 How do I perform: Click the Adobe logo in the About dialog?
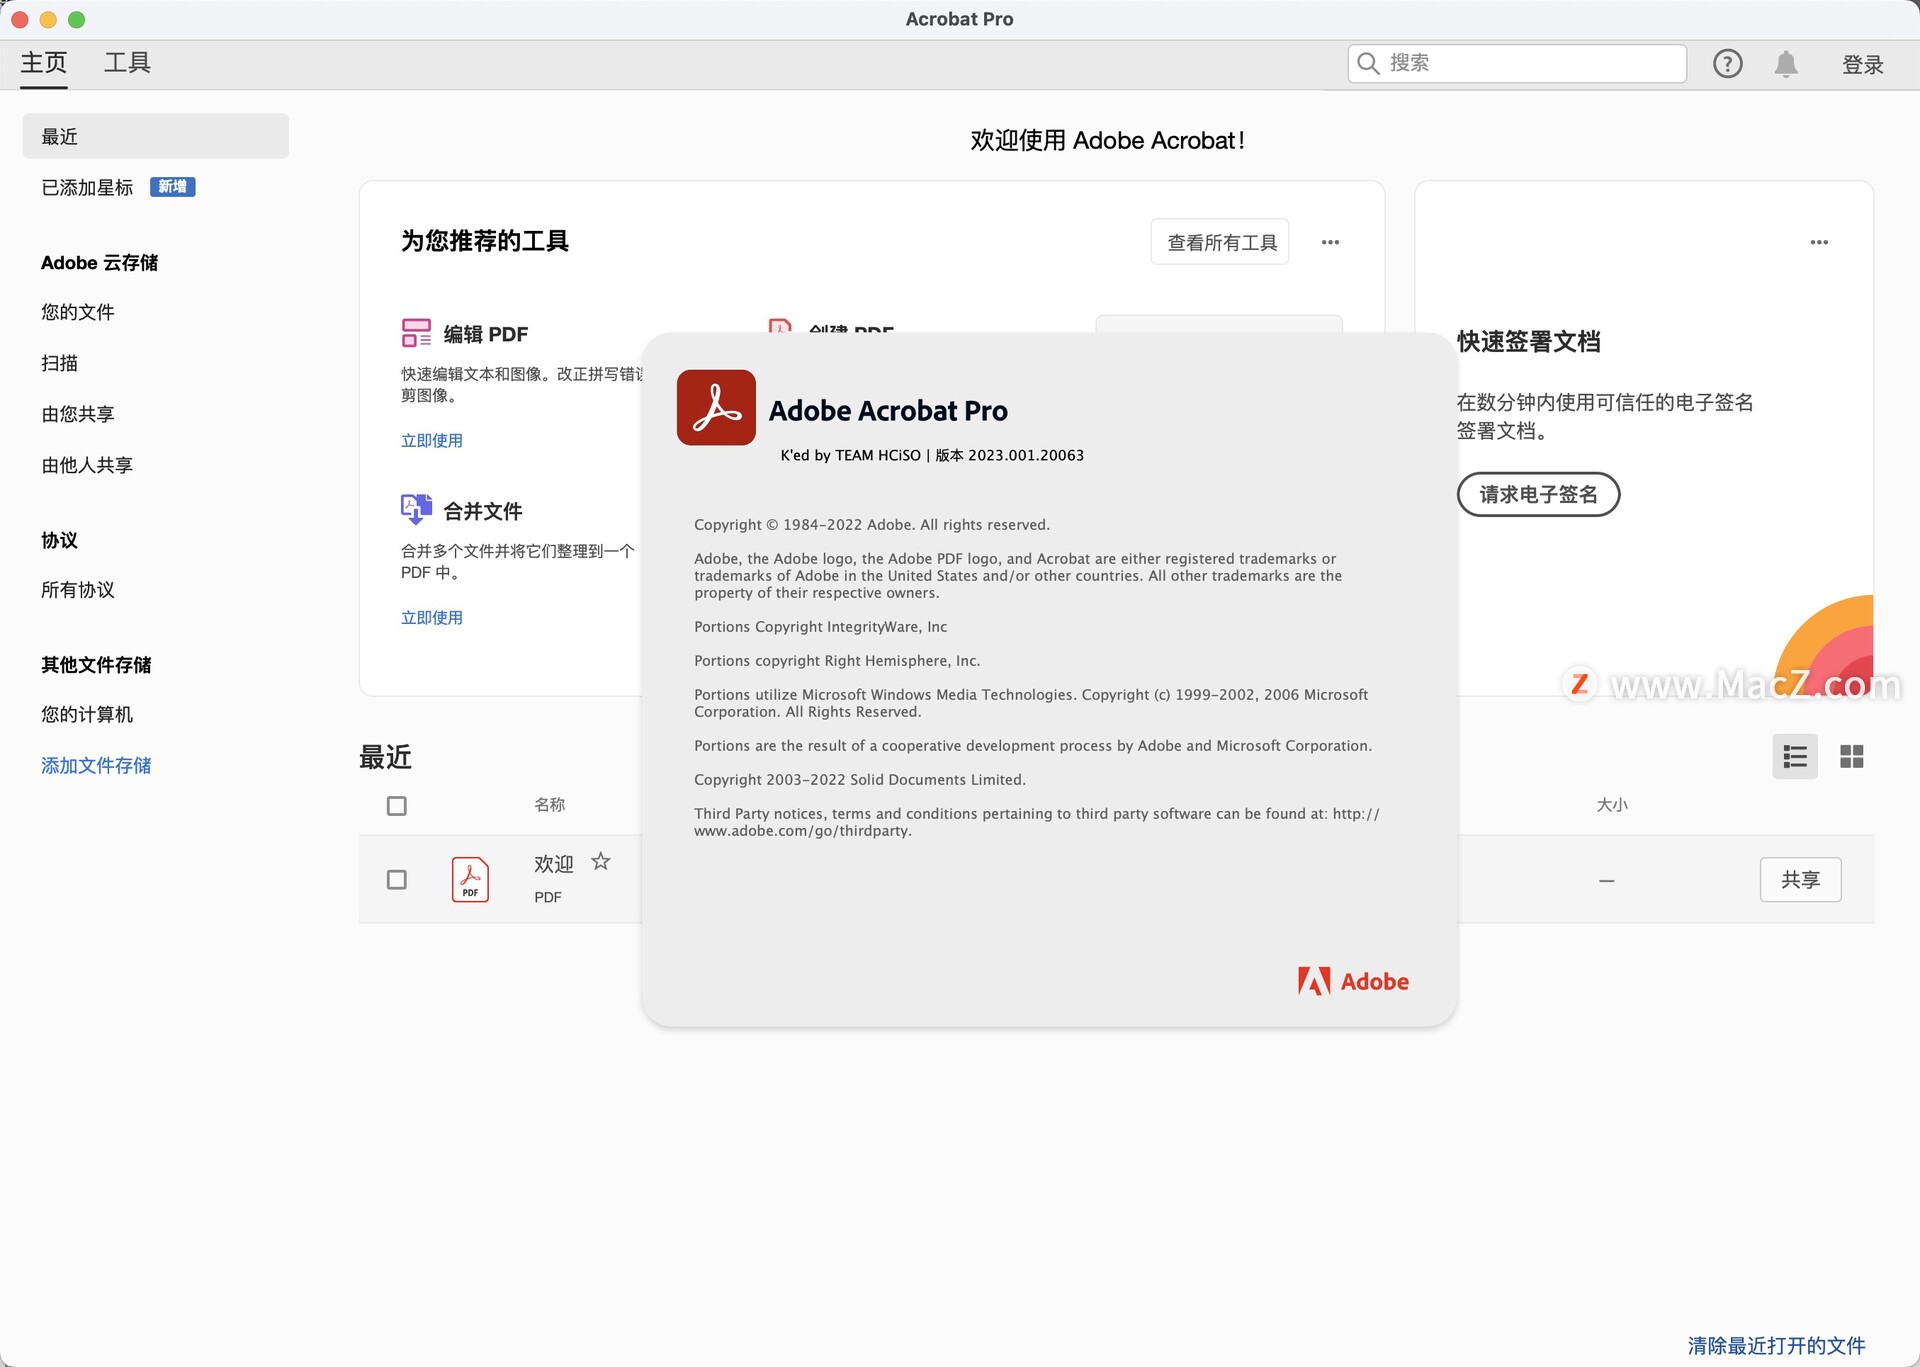(x=1352, y=981)
